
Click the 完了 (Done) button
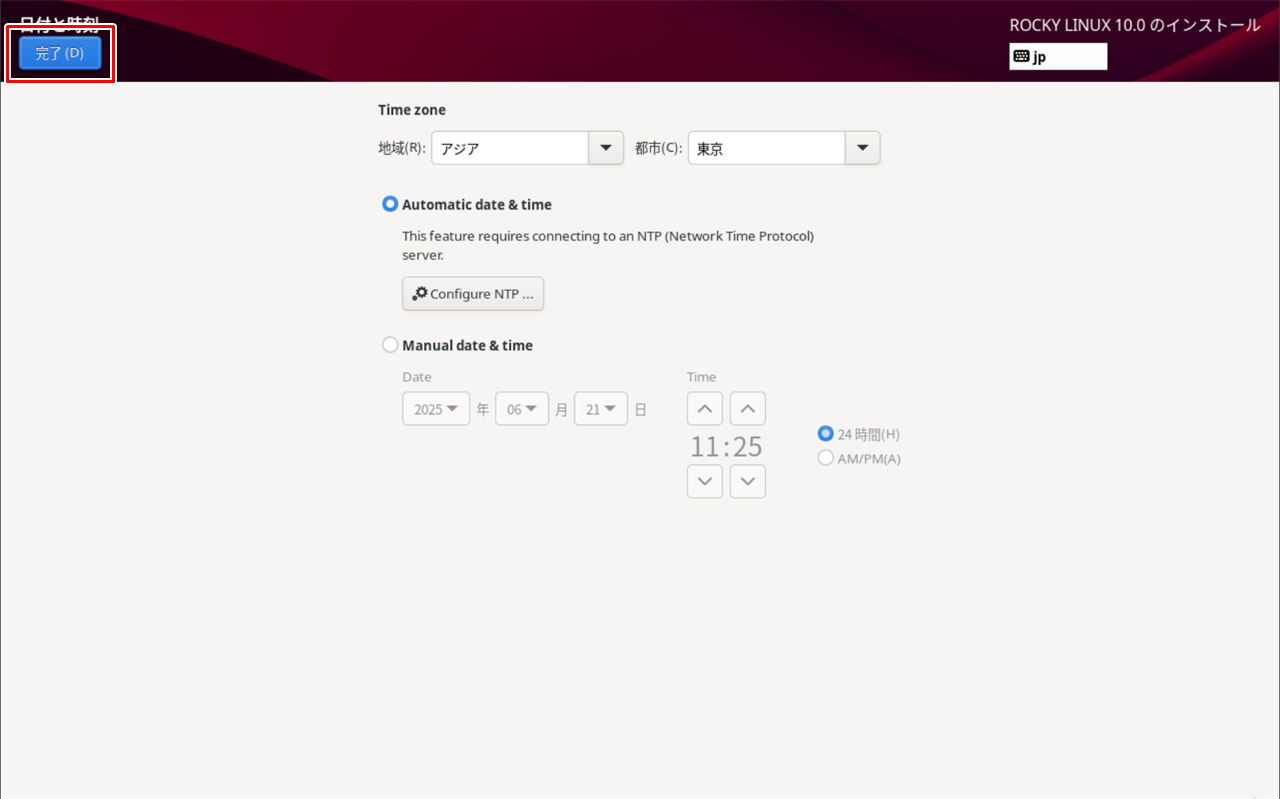[60, 53]
